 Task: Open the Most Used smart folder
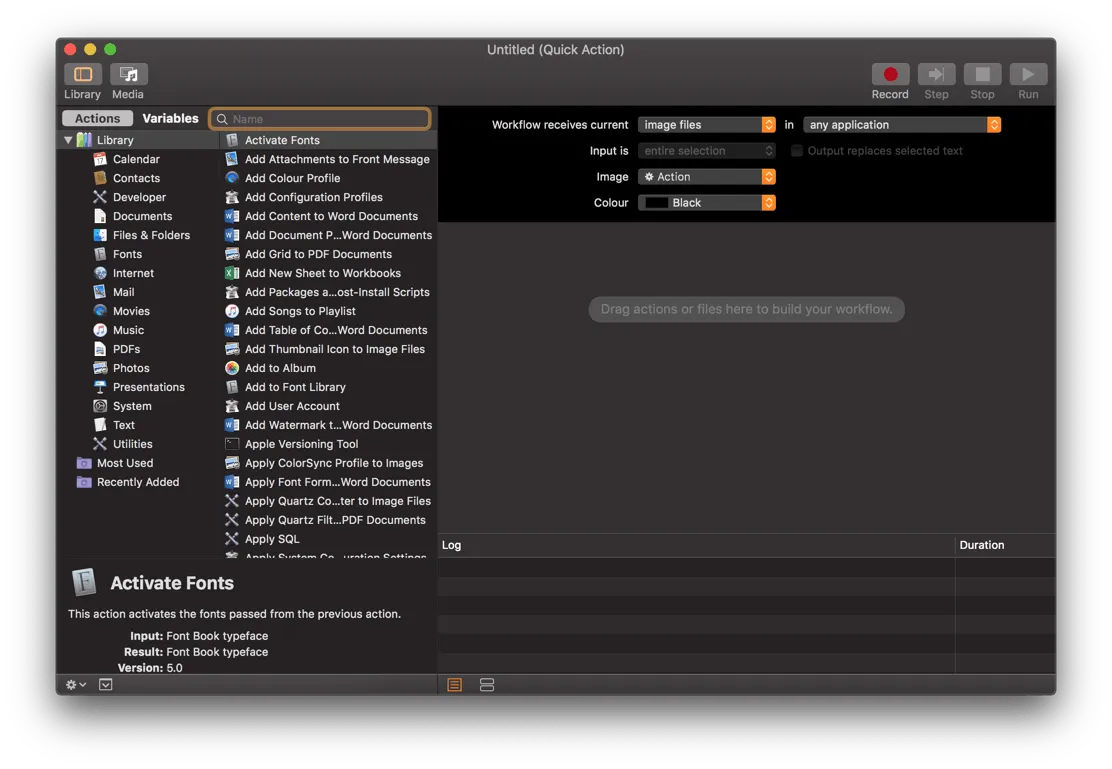click(x=124, y=463)
